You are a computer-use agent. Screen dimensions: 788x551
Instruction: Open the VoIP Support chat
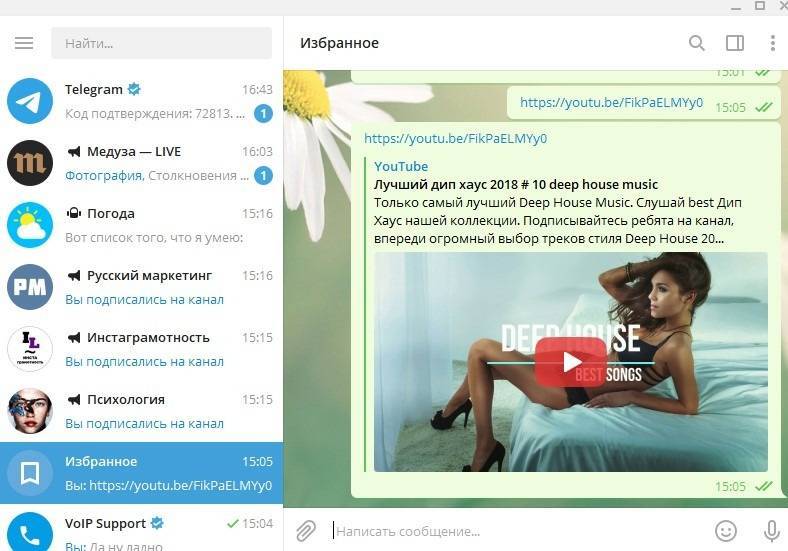point(141,528)
